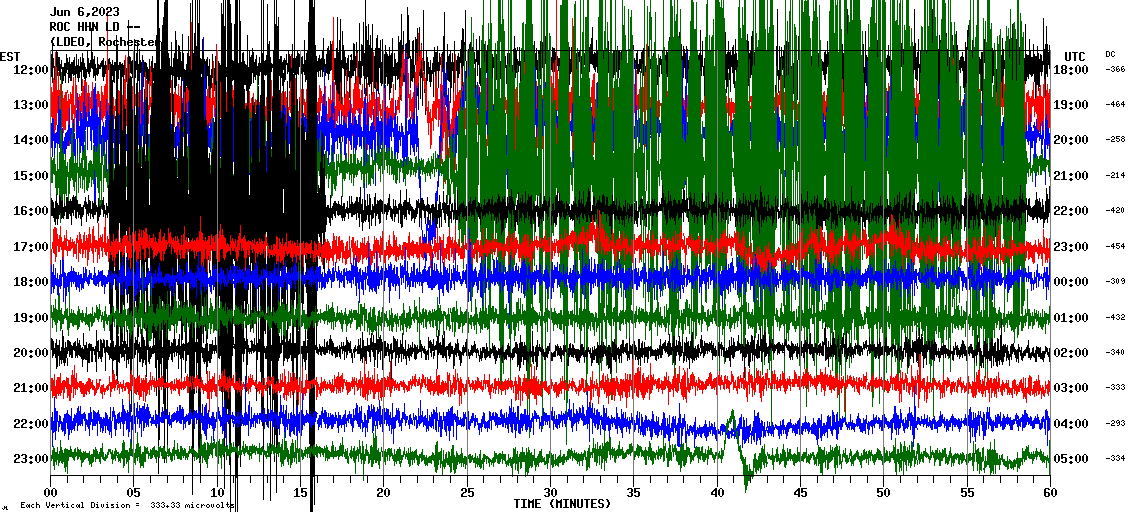Click the 00:00 UTC time label
The image size is (1130, 519).
pos(1077,282)
